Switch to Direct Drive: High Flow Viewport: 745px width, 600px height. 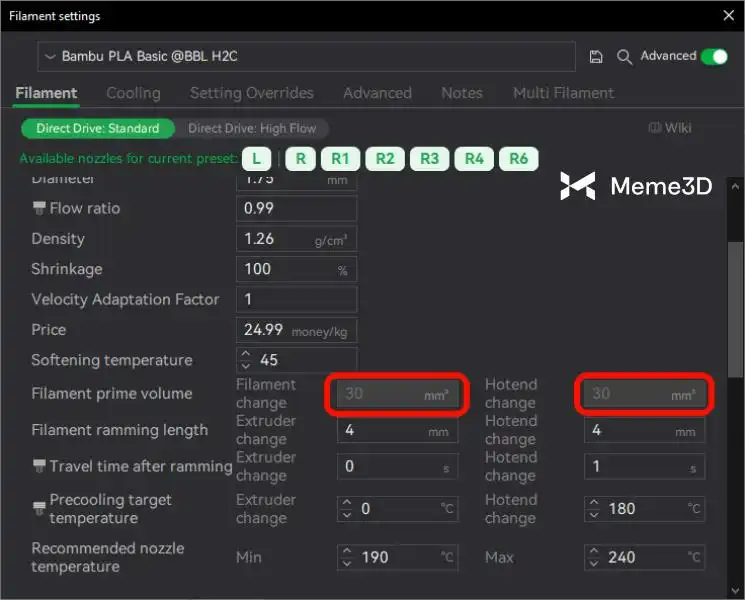click(253, 128)
